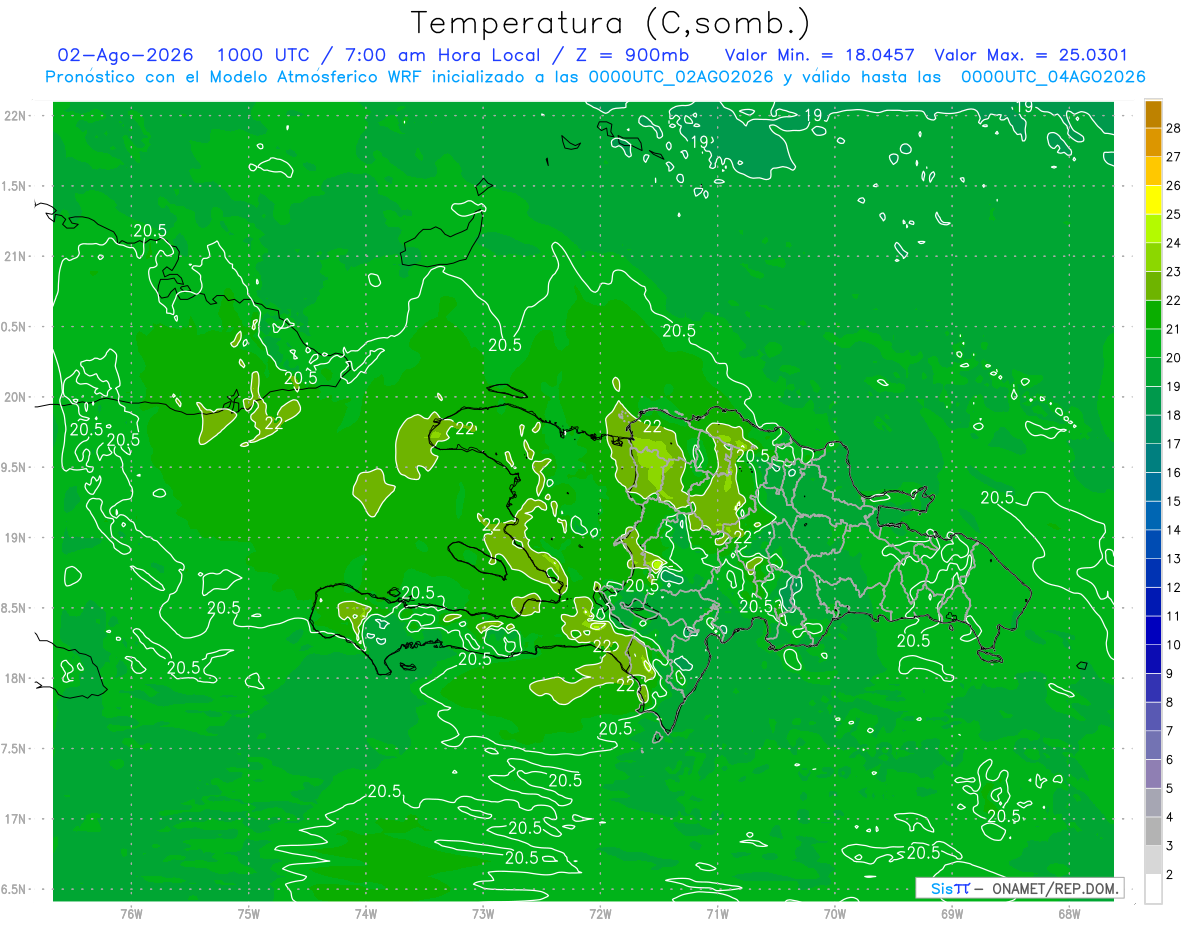This screenshot has width=1200, height=927.
Task: Click the "68W" longitude axis label
Action: [1069, 913]
